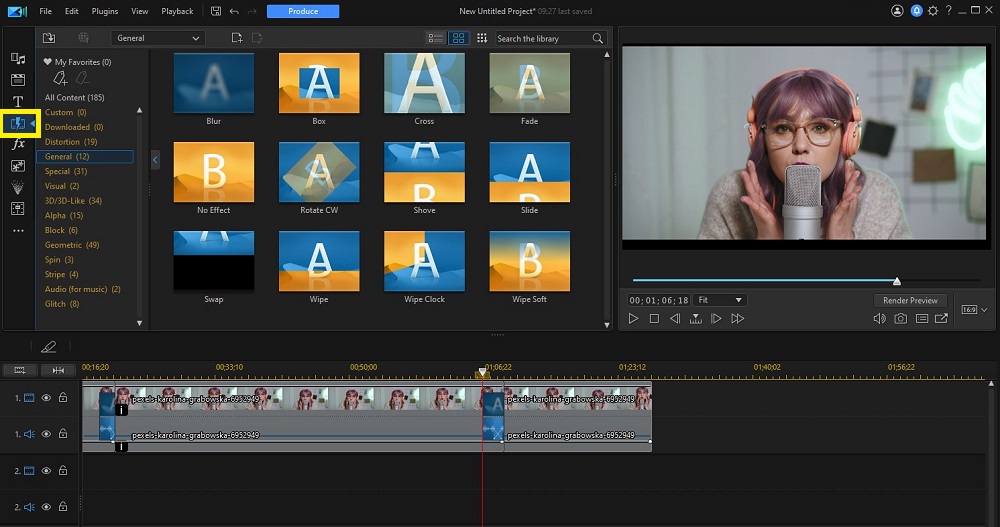Open the Fit zoom dropdown
Image resolution: width=1000 pixels, height=527 pixels.
[720, 300]
